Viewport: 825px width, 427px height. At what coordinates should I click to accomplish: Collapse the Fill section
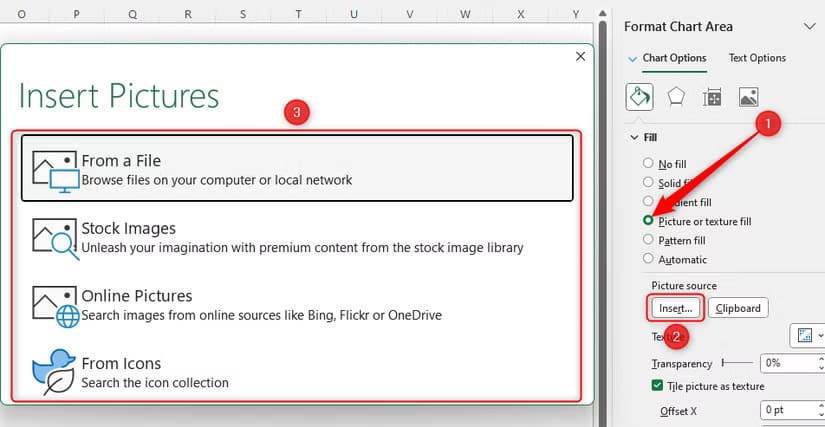click(x=633, y=137)
